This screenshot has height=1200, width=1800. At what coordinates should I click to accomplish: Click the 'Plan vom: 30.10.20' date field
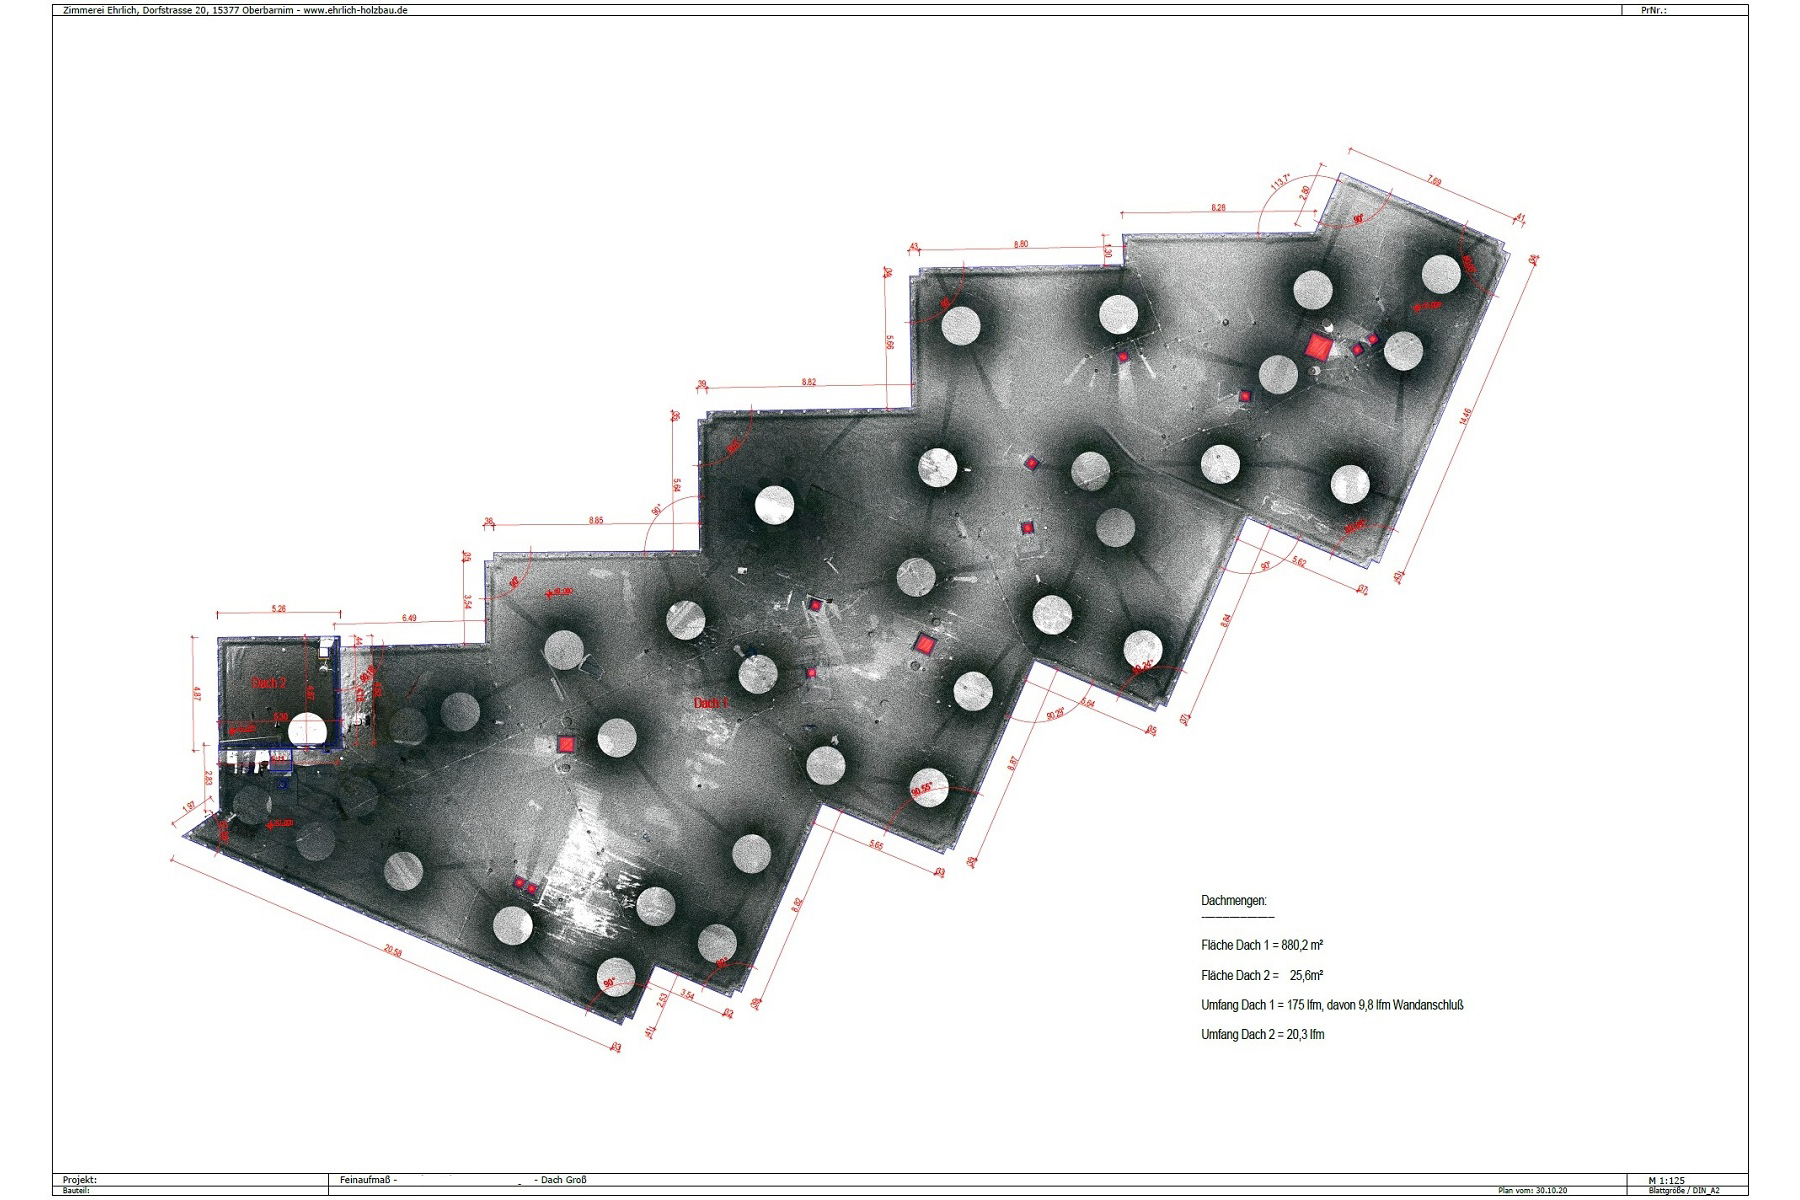click(1532, 1191)
